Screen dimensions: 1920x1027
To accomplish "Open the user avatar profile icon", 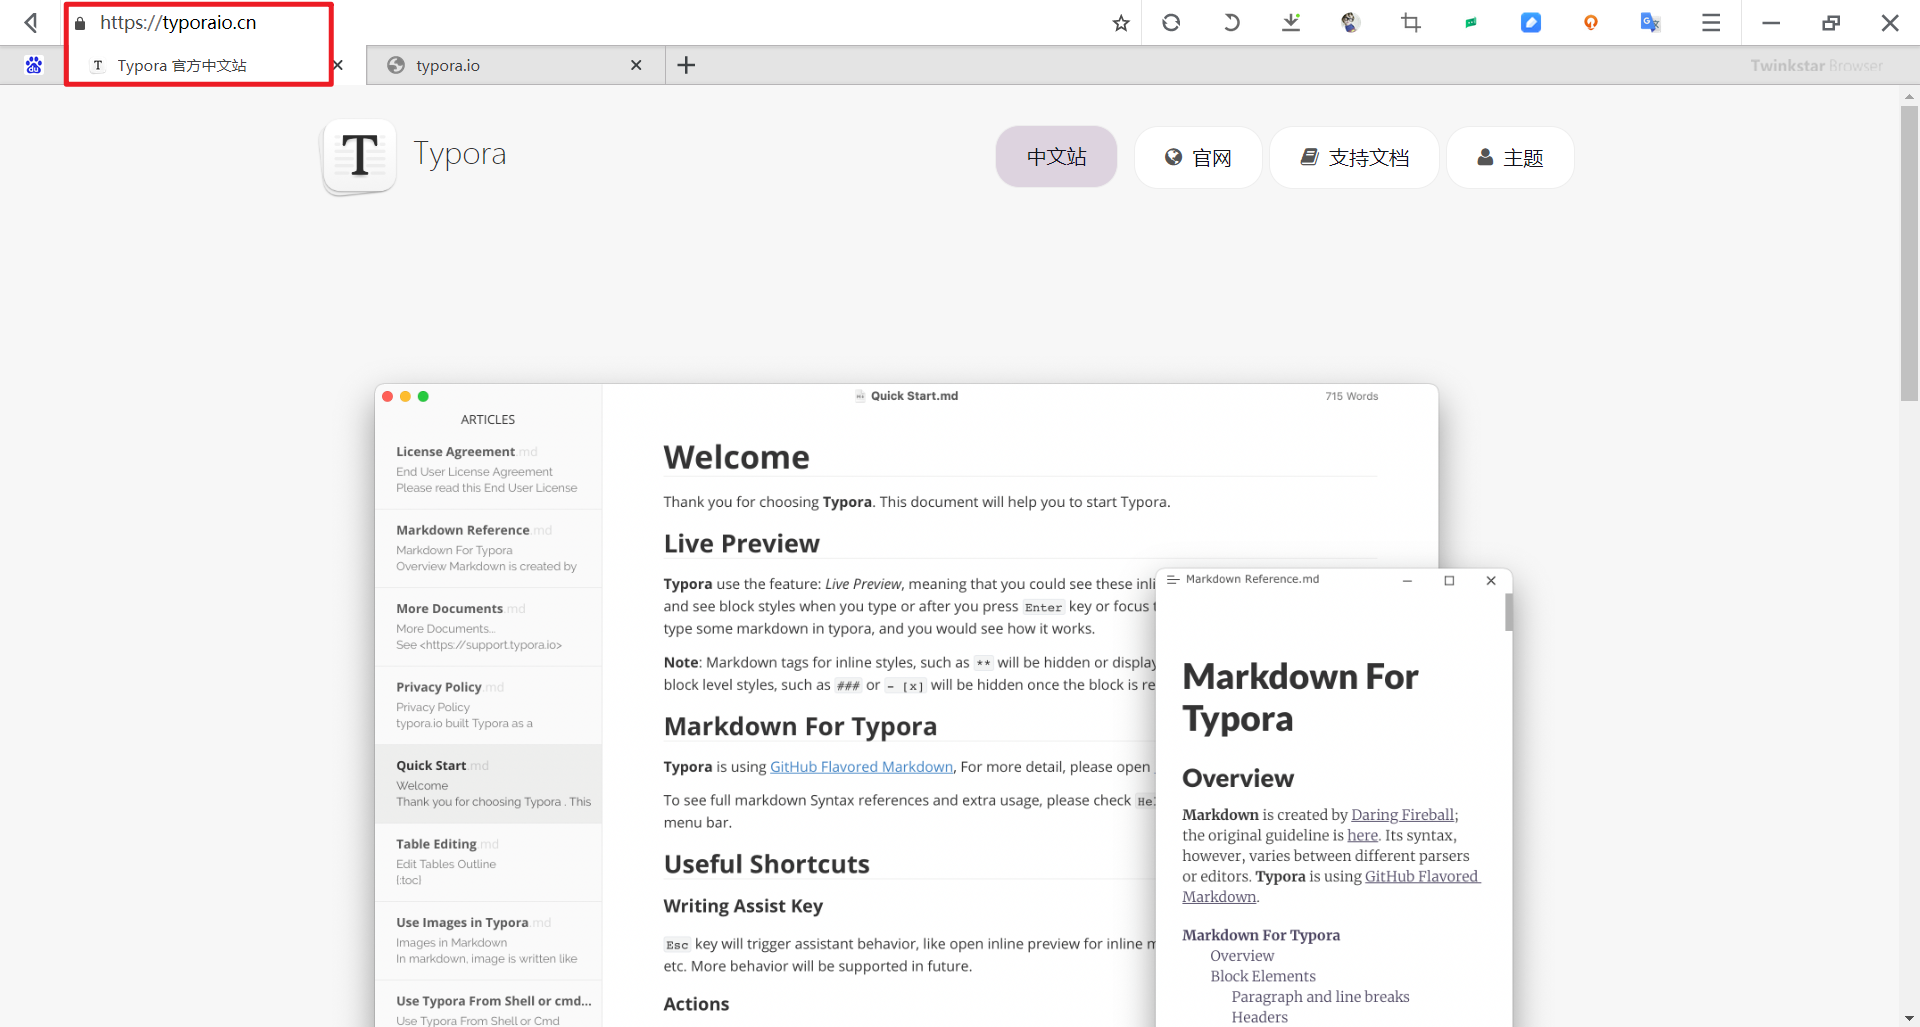I will coord(1351,22).
